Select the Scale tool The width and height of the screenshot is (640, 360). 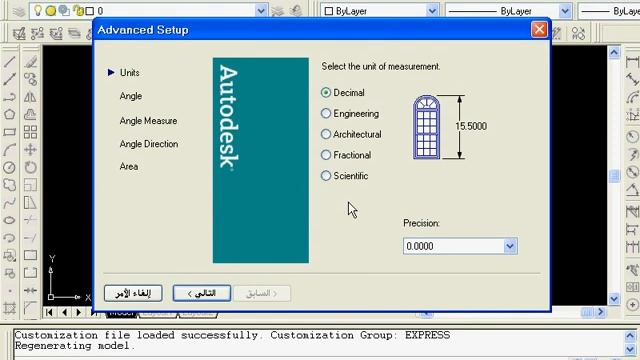[x=30, y=185]
